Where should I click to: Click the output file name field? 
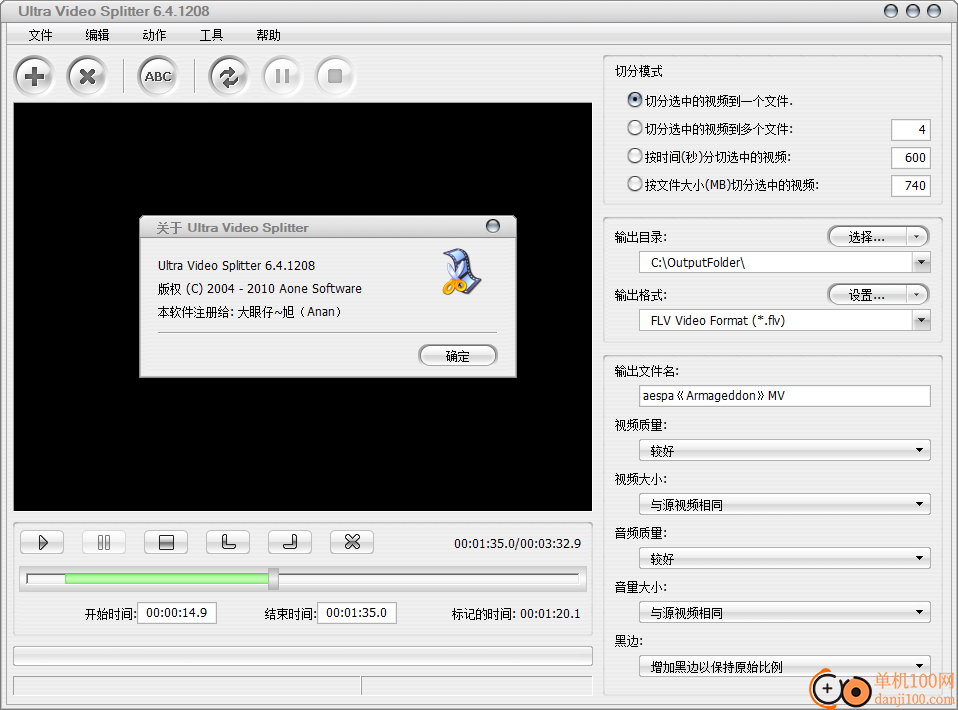pyautogui.click(x=784, y=396)
